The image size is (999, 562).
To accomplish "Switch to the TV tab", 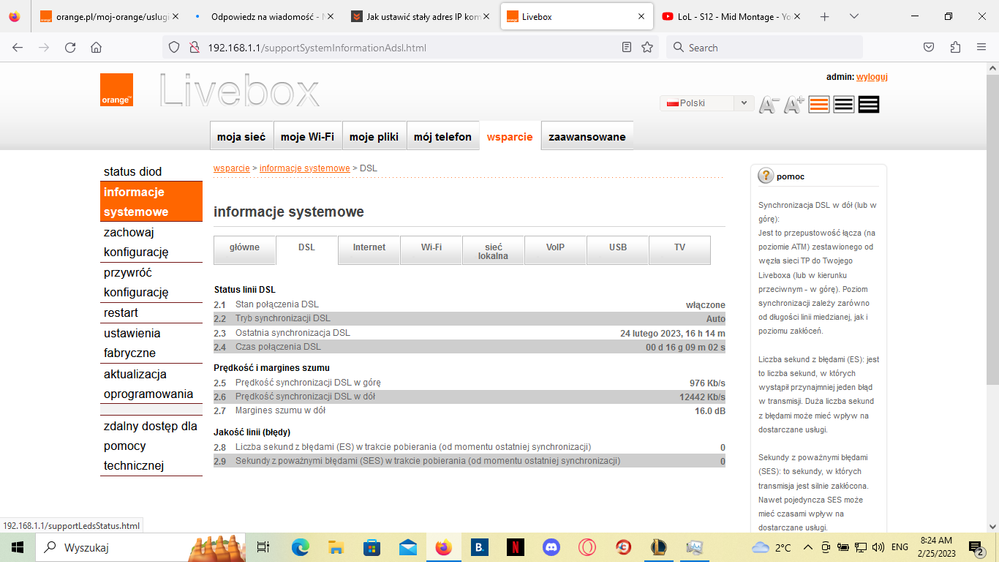I will 680,250.
